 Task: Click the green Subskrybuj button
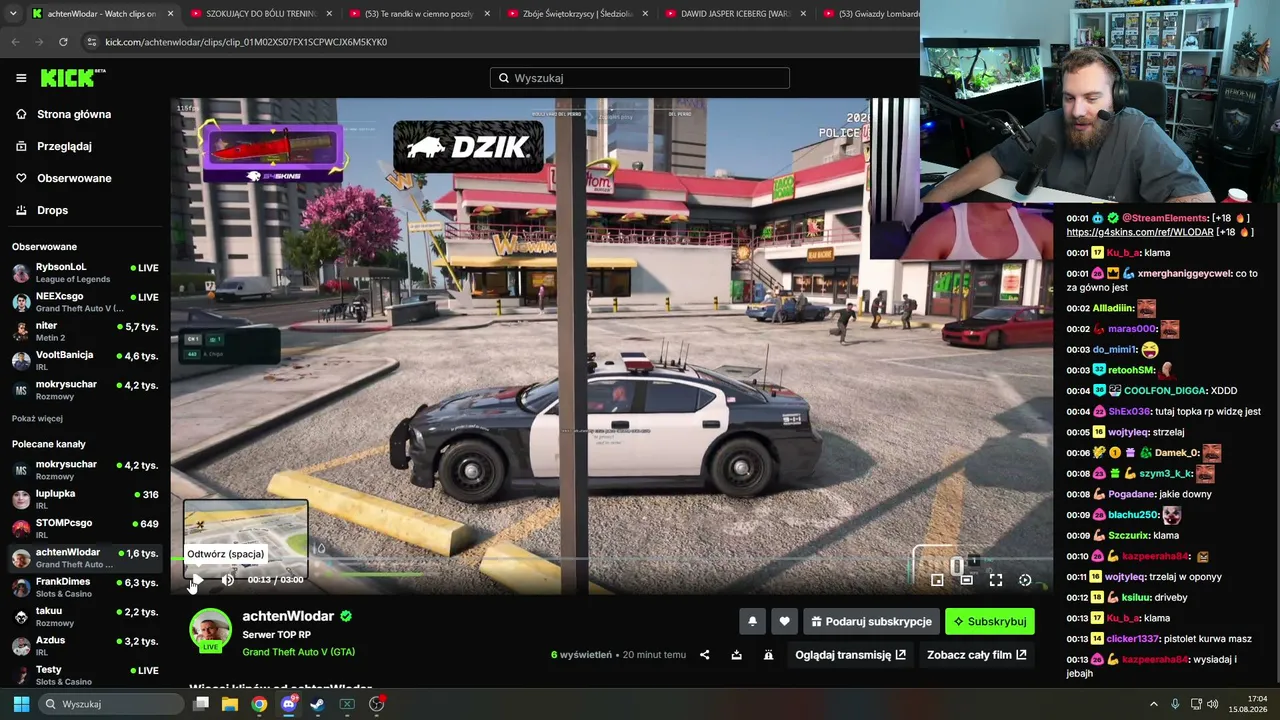click(x=990, y=621)
